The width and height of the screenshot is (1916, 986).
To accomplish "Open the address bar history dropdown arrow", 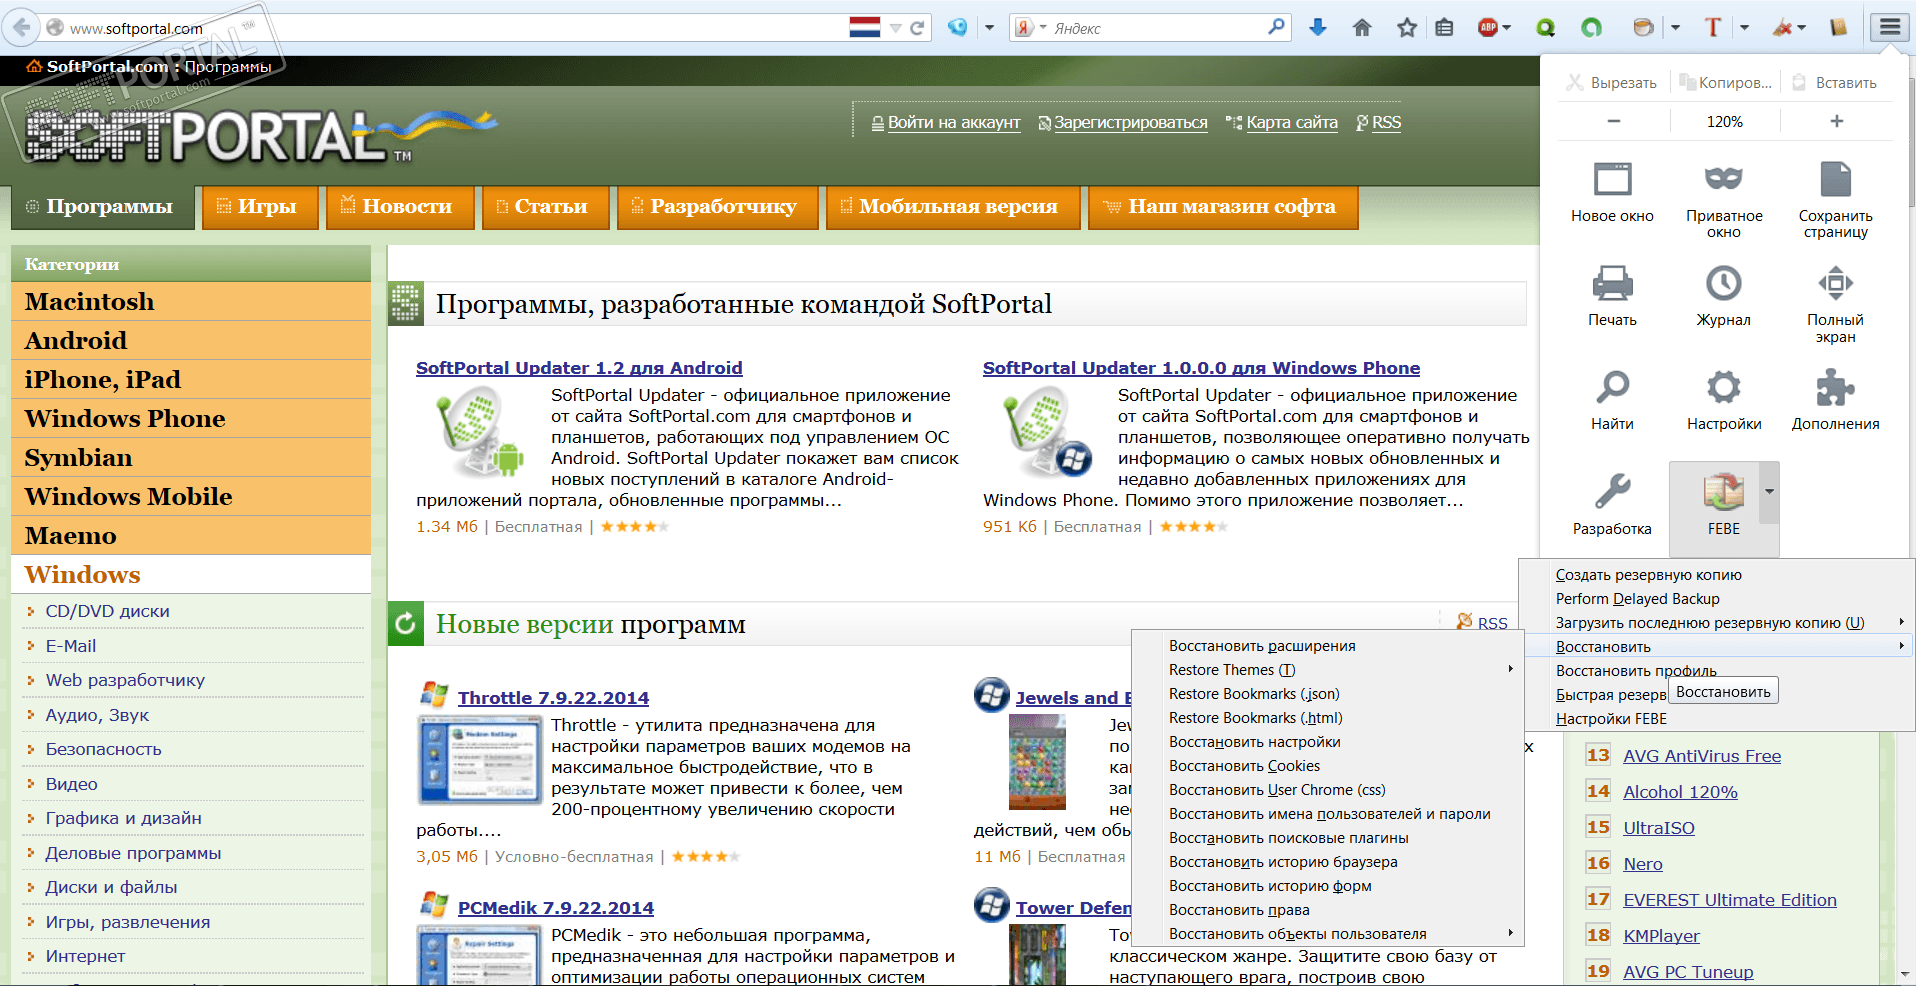I will coord(896,28).
